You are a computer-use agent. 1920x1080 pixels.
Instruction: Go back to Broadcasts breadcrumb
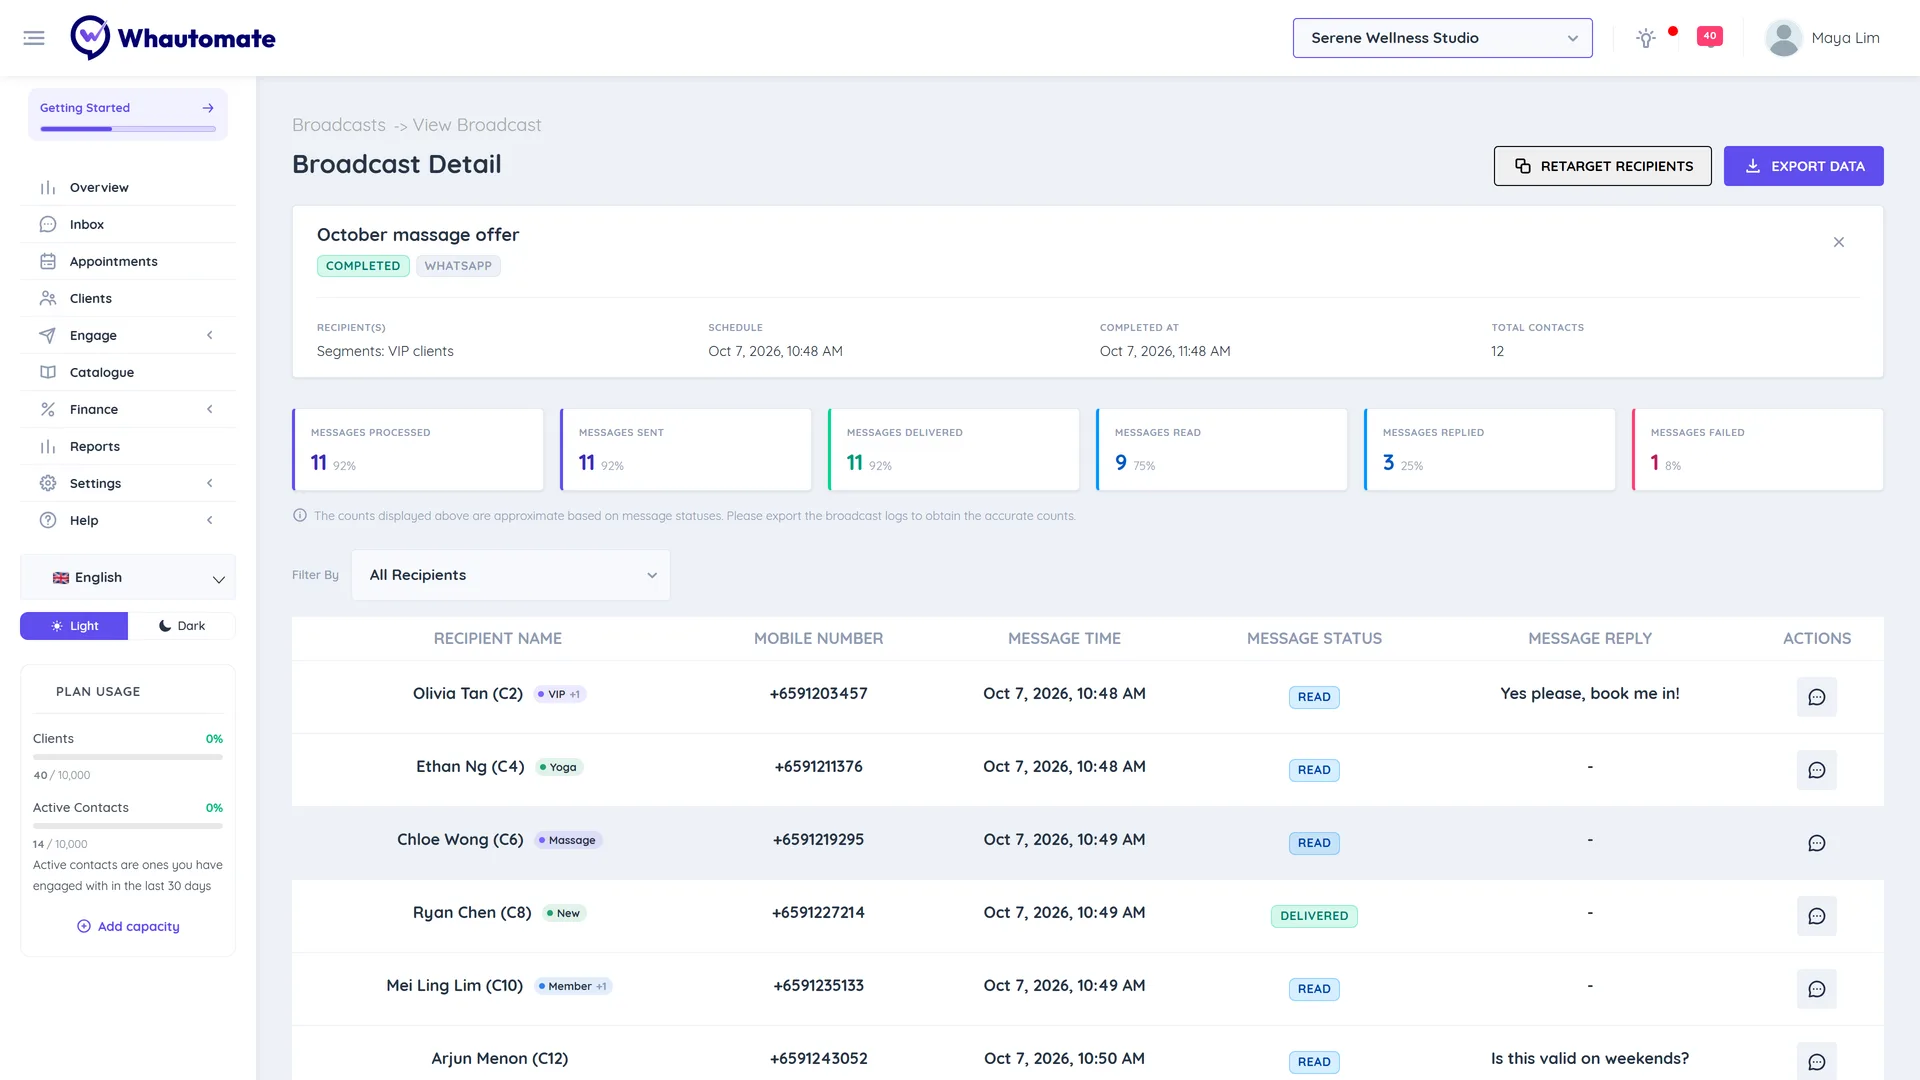coord(339,125)
